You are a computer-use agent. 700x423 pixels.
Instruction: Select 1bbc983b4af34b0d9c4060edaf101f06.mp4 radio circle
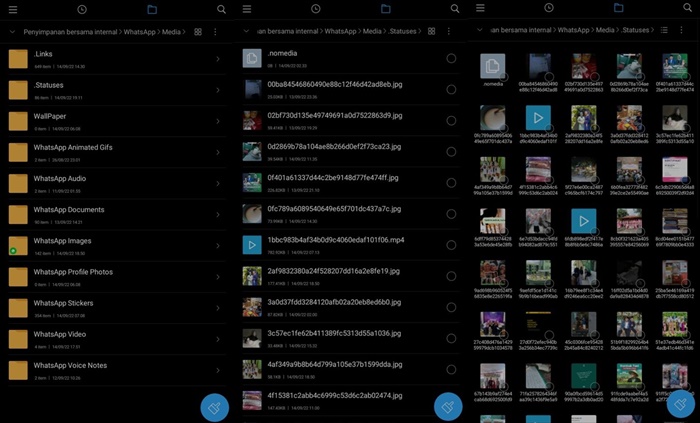point(451,245)
